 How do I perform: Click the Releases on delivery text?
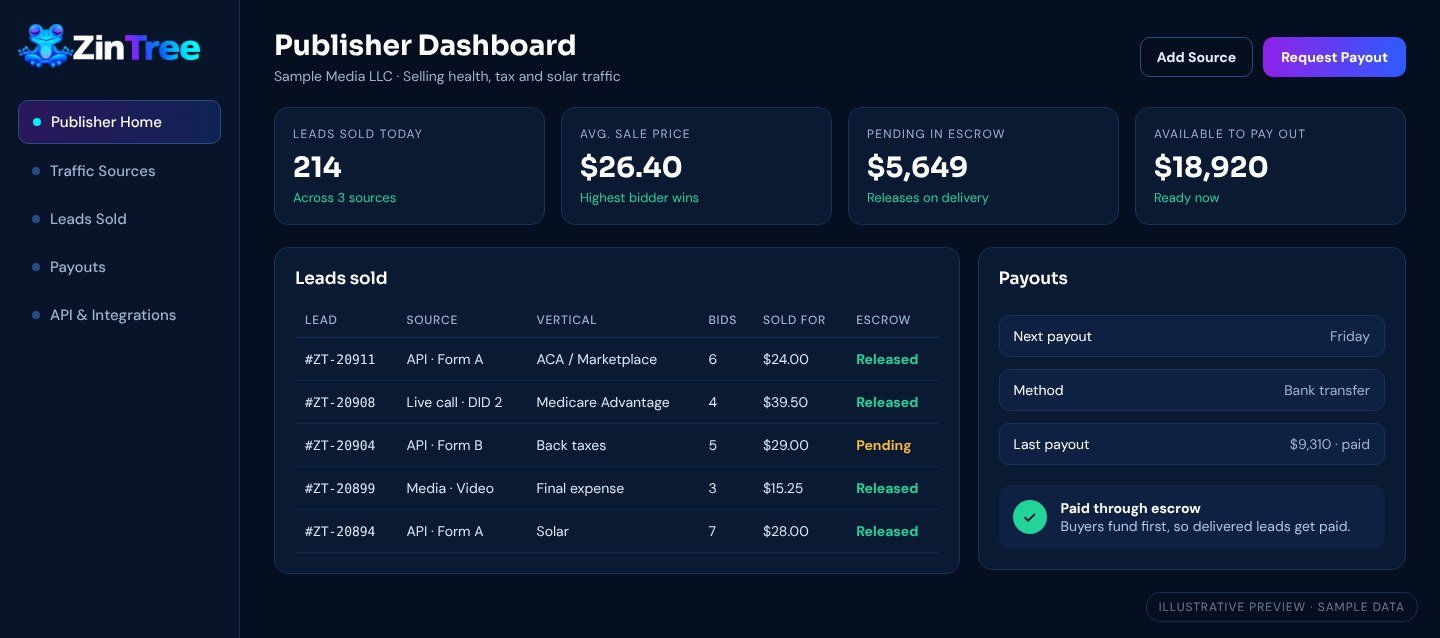coord(927,198)
